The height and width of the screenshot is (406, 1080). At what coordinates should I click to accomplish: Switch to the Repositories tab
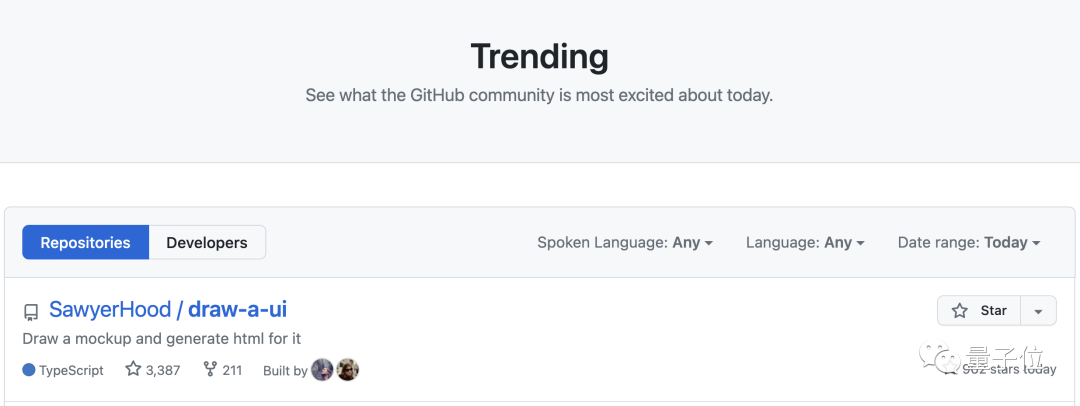pos(85,243)
